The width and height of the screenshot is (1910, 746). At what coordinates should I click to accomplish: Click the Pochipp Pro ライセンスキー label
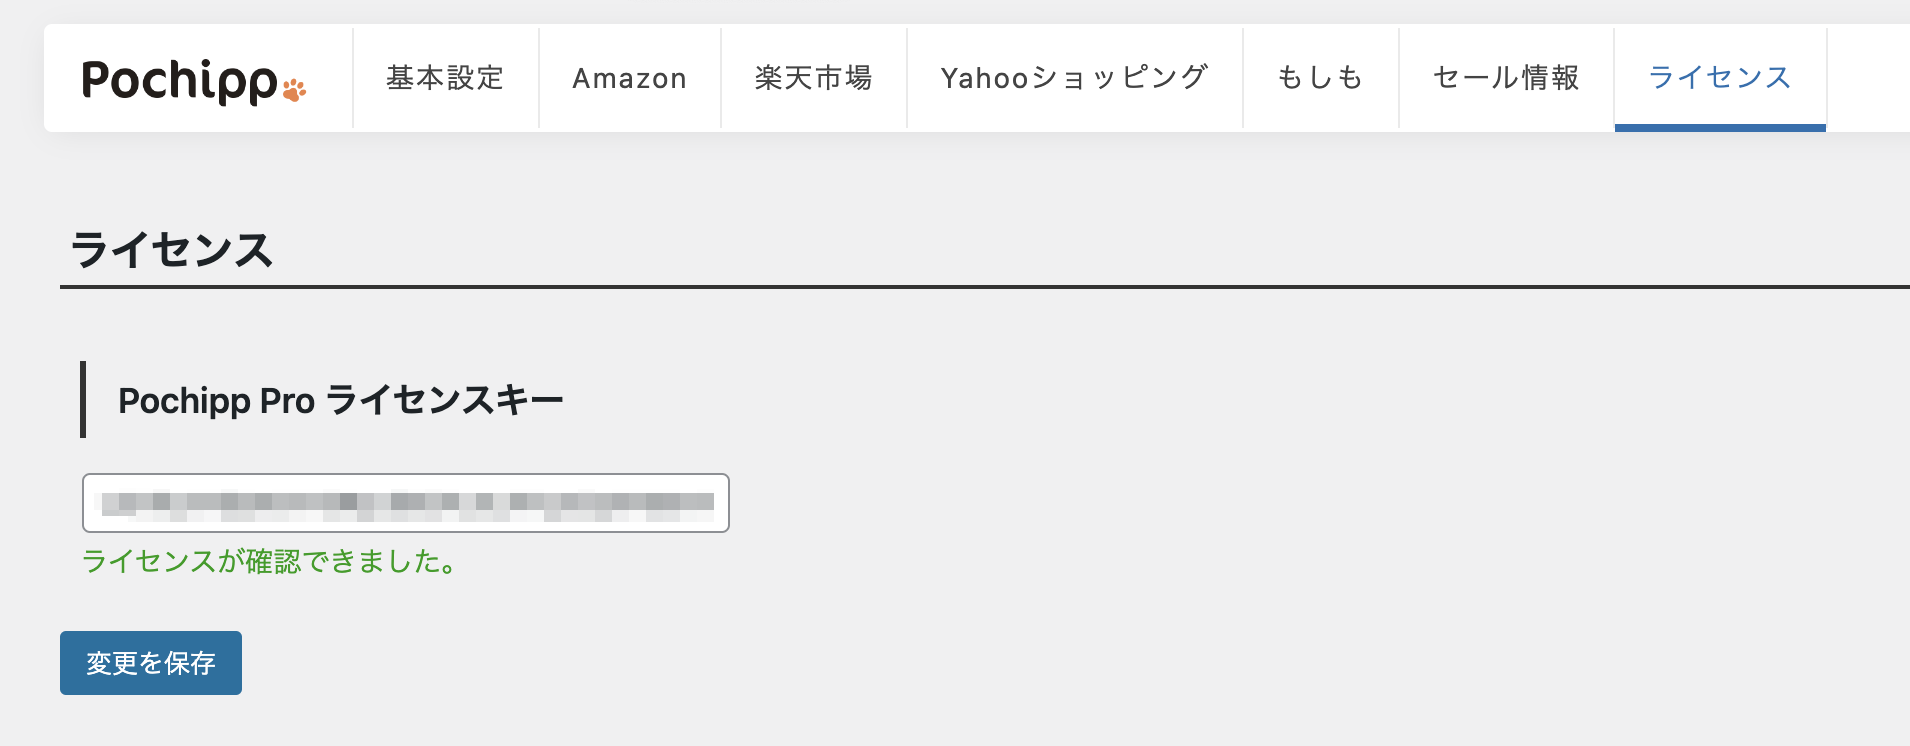click(340, 399)
